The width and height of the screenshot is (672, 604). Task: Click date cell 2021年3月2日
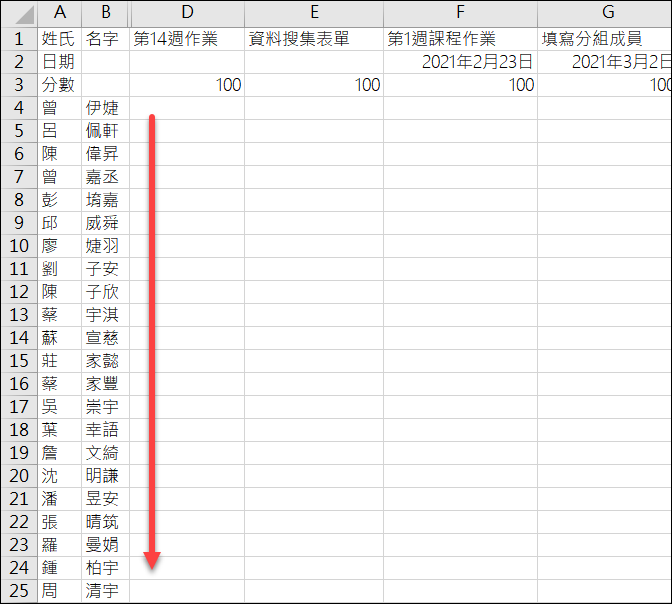605,62
